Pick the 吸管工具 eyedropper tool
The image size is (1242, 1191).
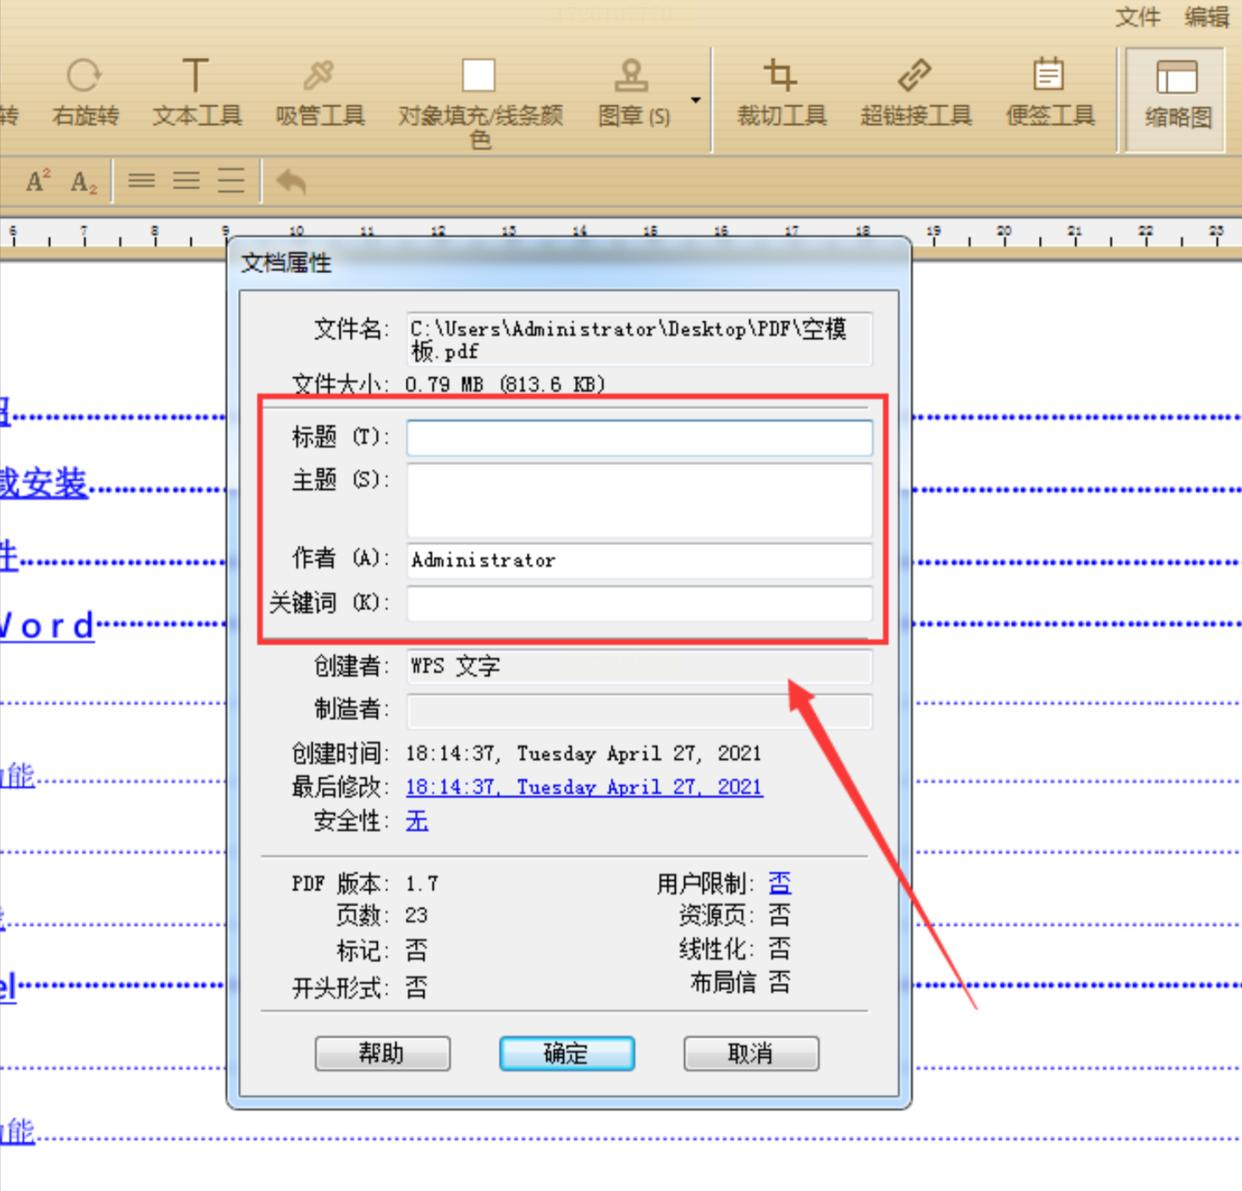tap(320, 93)
